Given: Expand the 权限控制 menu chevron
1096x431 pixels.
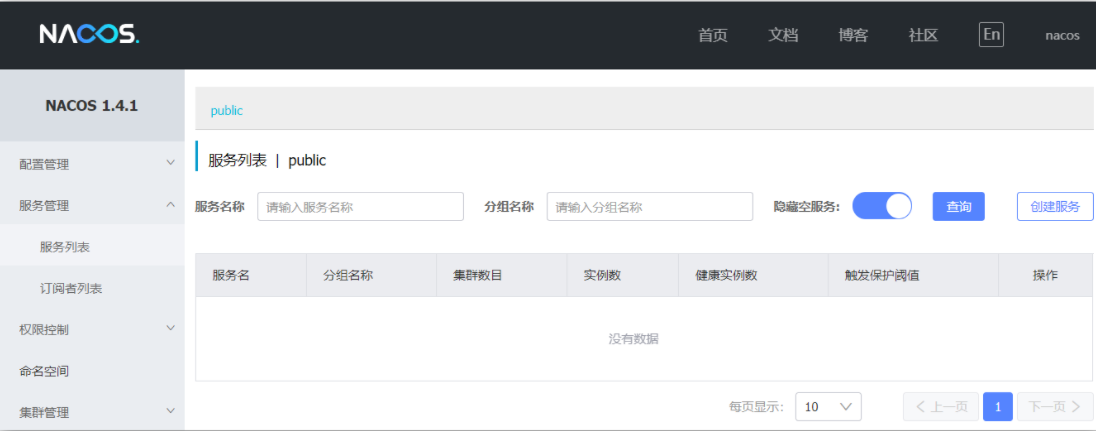Looking at the screenshot, I should pyautogui.click(x=171, y=328).
